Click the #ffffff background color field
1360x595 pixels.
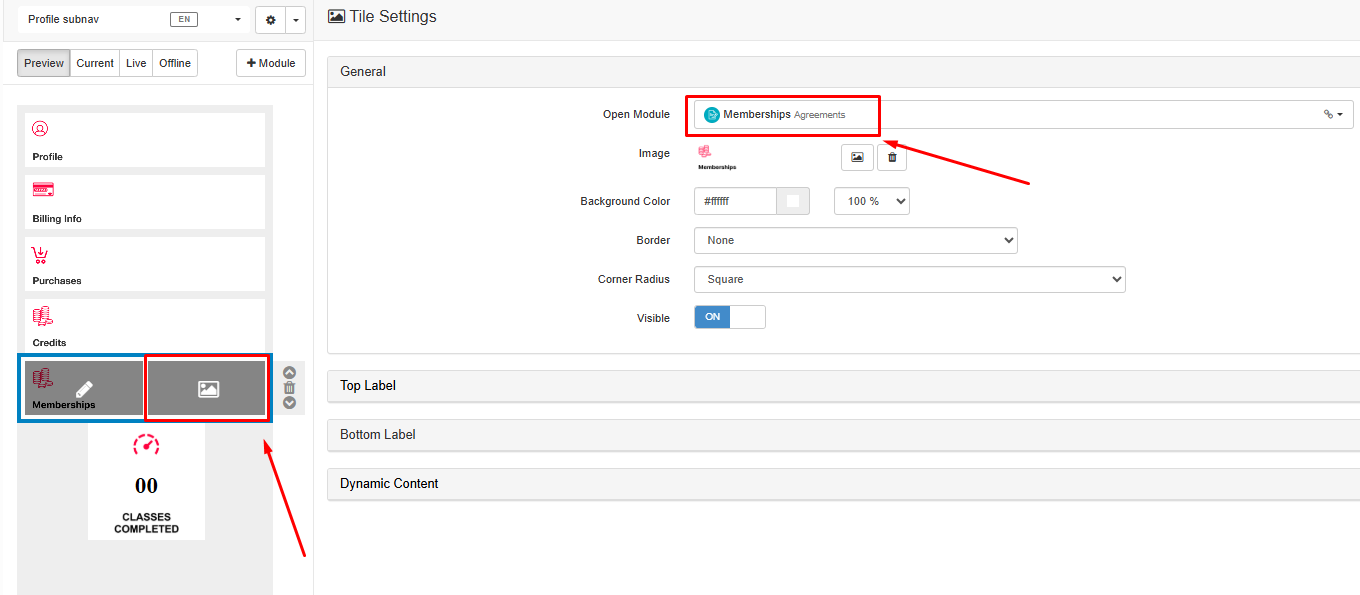(735, 201)
